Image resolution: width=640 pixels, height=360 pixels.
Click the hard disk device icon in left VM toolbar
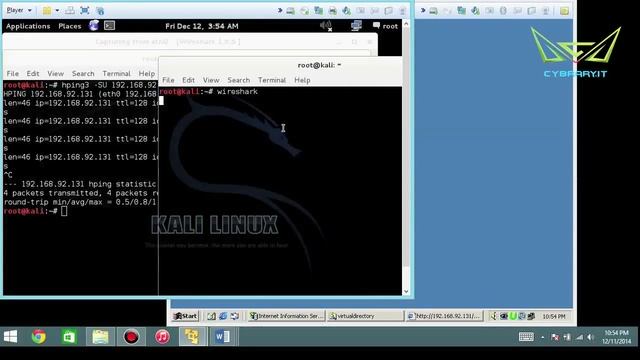click(290, 11)
